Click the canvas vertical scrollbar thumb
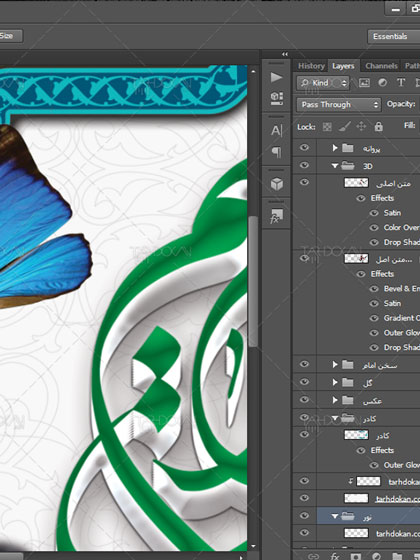 click(253, 281)
